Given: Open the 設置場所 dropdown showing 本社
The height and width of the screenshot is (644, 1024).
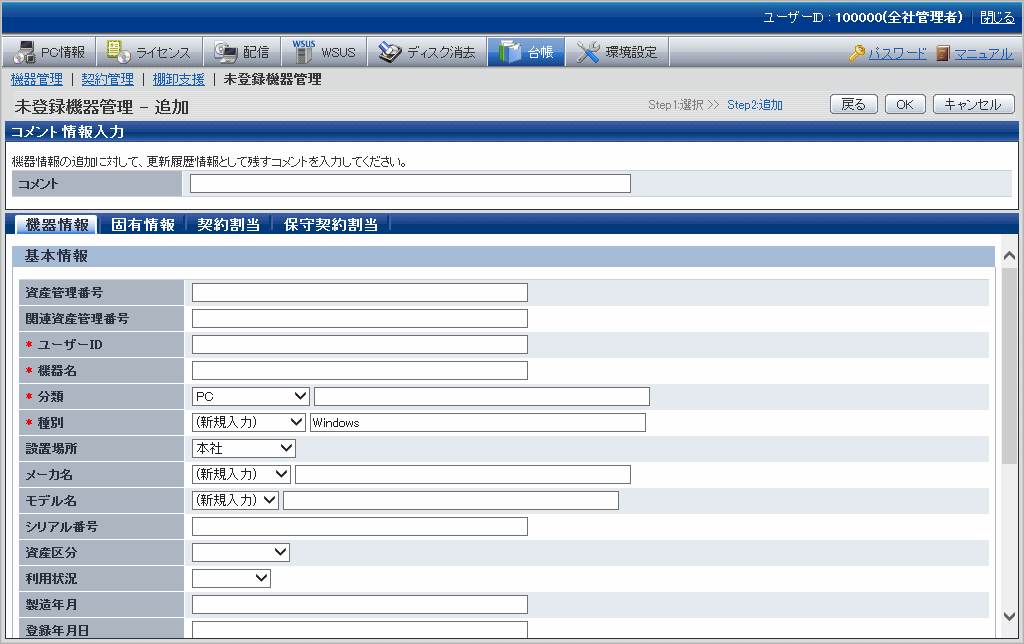Looking at the screenshot, I should [244, 448].
